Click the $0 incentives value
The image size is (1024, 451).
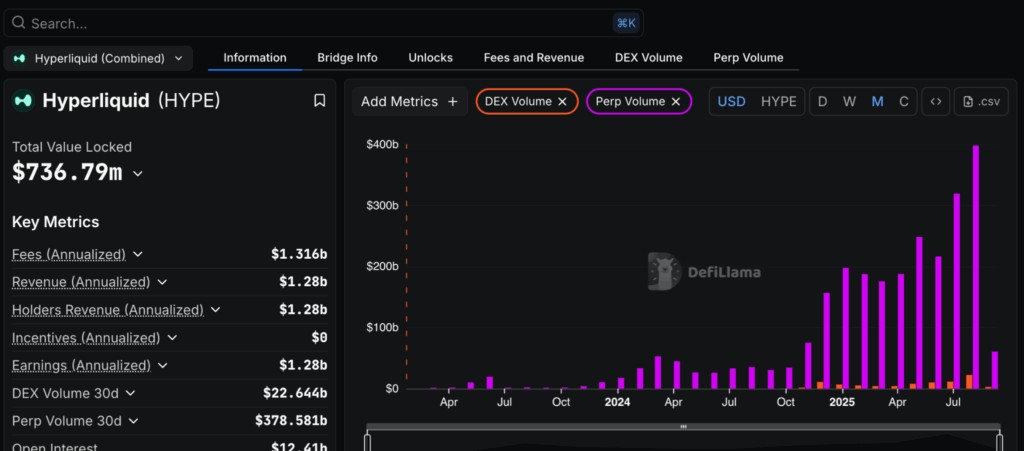coord(319,337)
